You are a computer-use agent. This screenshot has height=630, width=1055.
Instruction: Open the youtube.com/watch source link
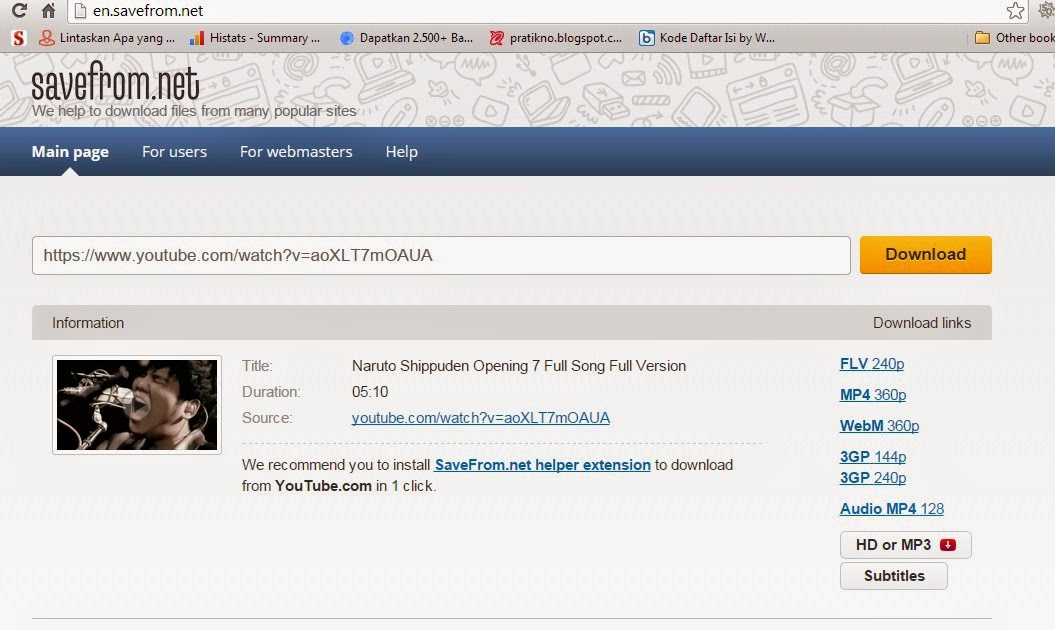480,418
